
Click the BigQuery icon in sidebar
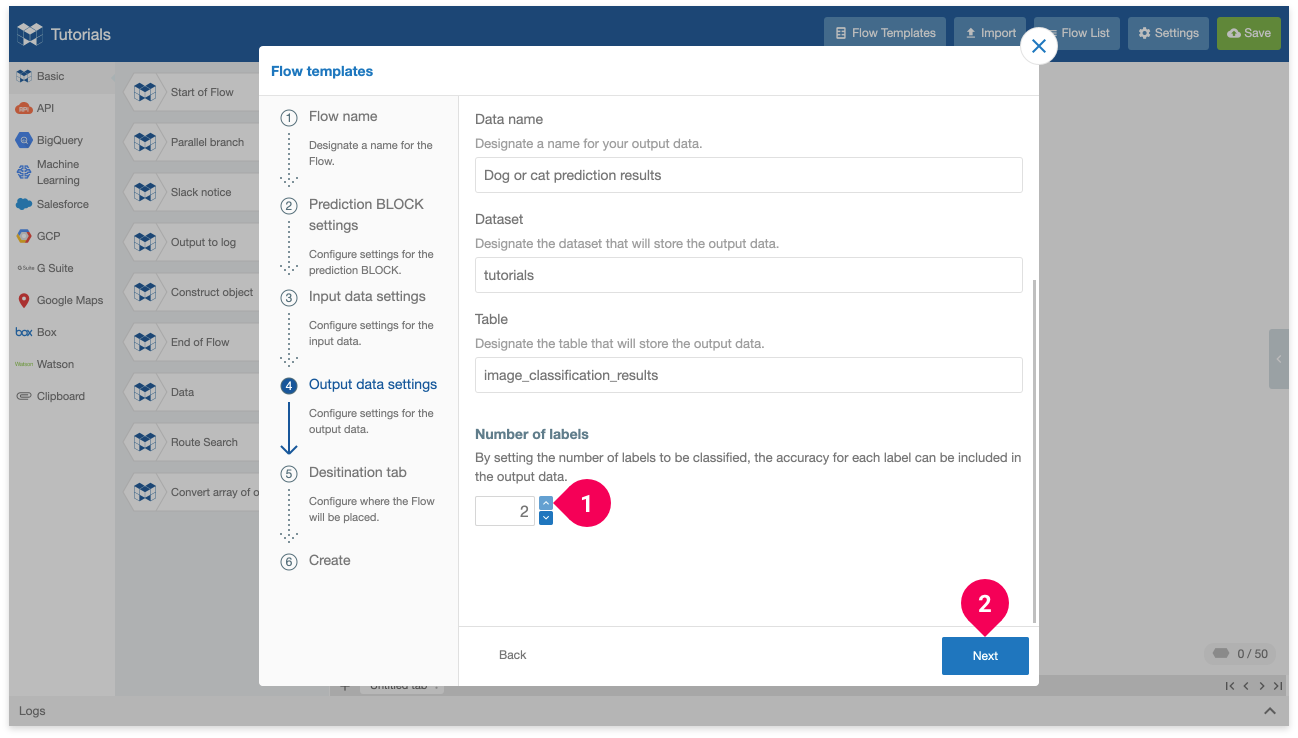point(24,140)
